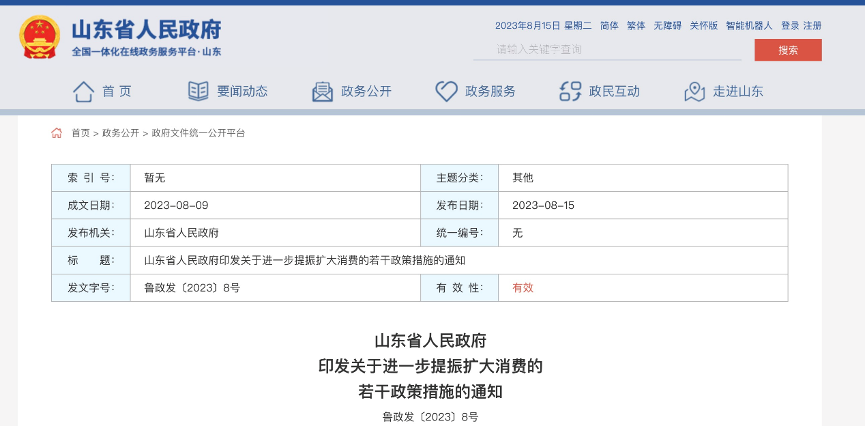
Task: Open the 智能机器人 link
Action: [749, 25]
